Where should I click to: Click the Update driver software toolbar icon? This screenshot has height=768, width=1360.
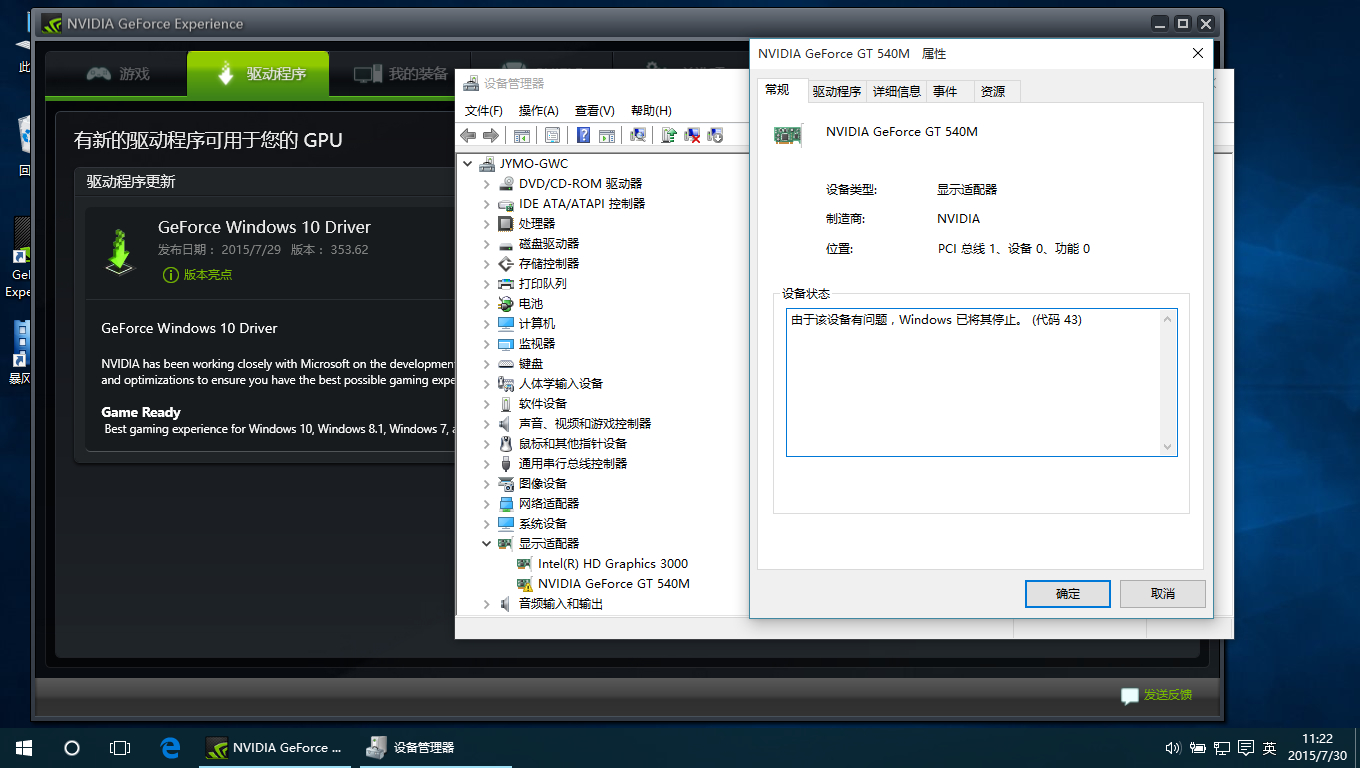(x=669, y=135)
